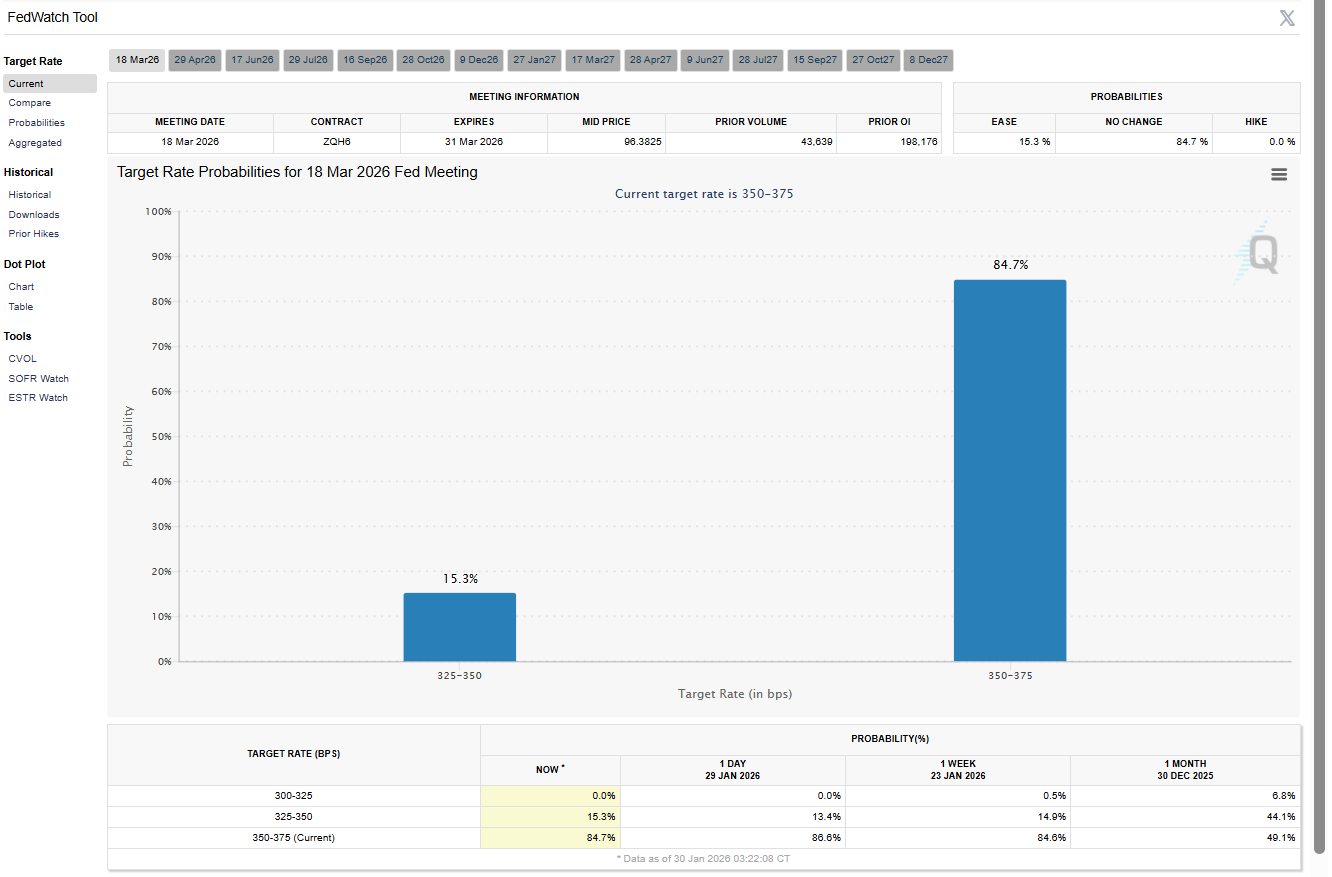Open Compare under Target Rate

coord(30,103)
